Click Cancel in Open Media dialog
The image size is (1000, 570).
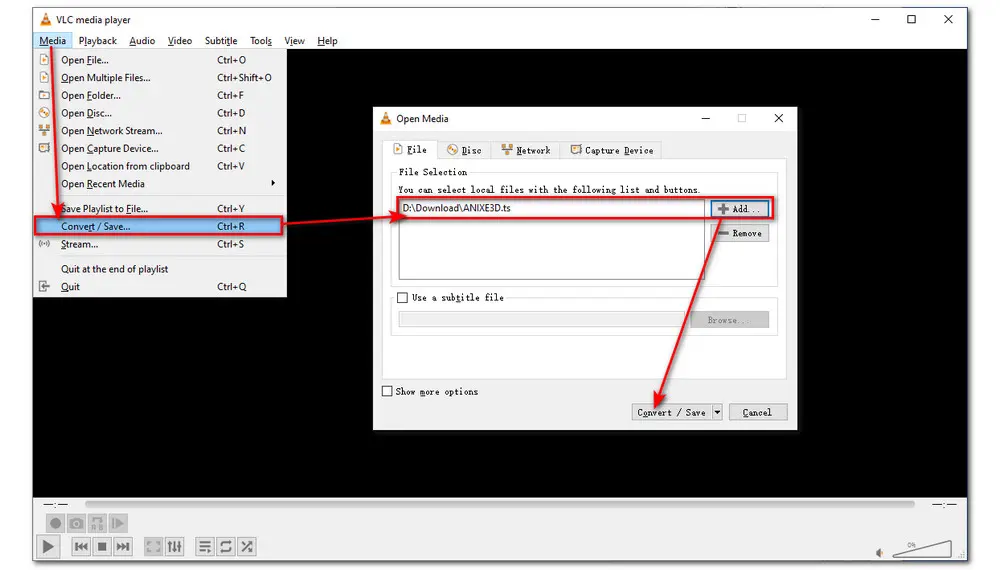click(x=758, y=413)
